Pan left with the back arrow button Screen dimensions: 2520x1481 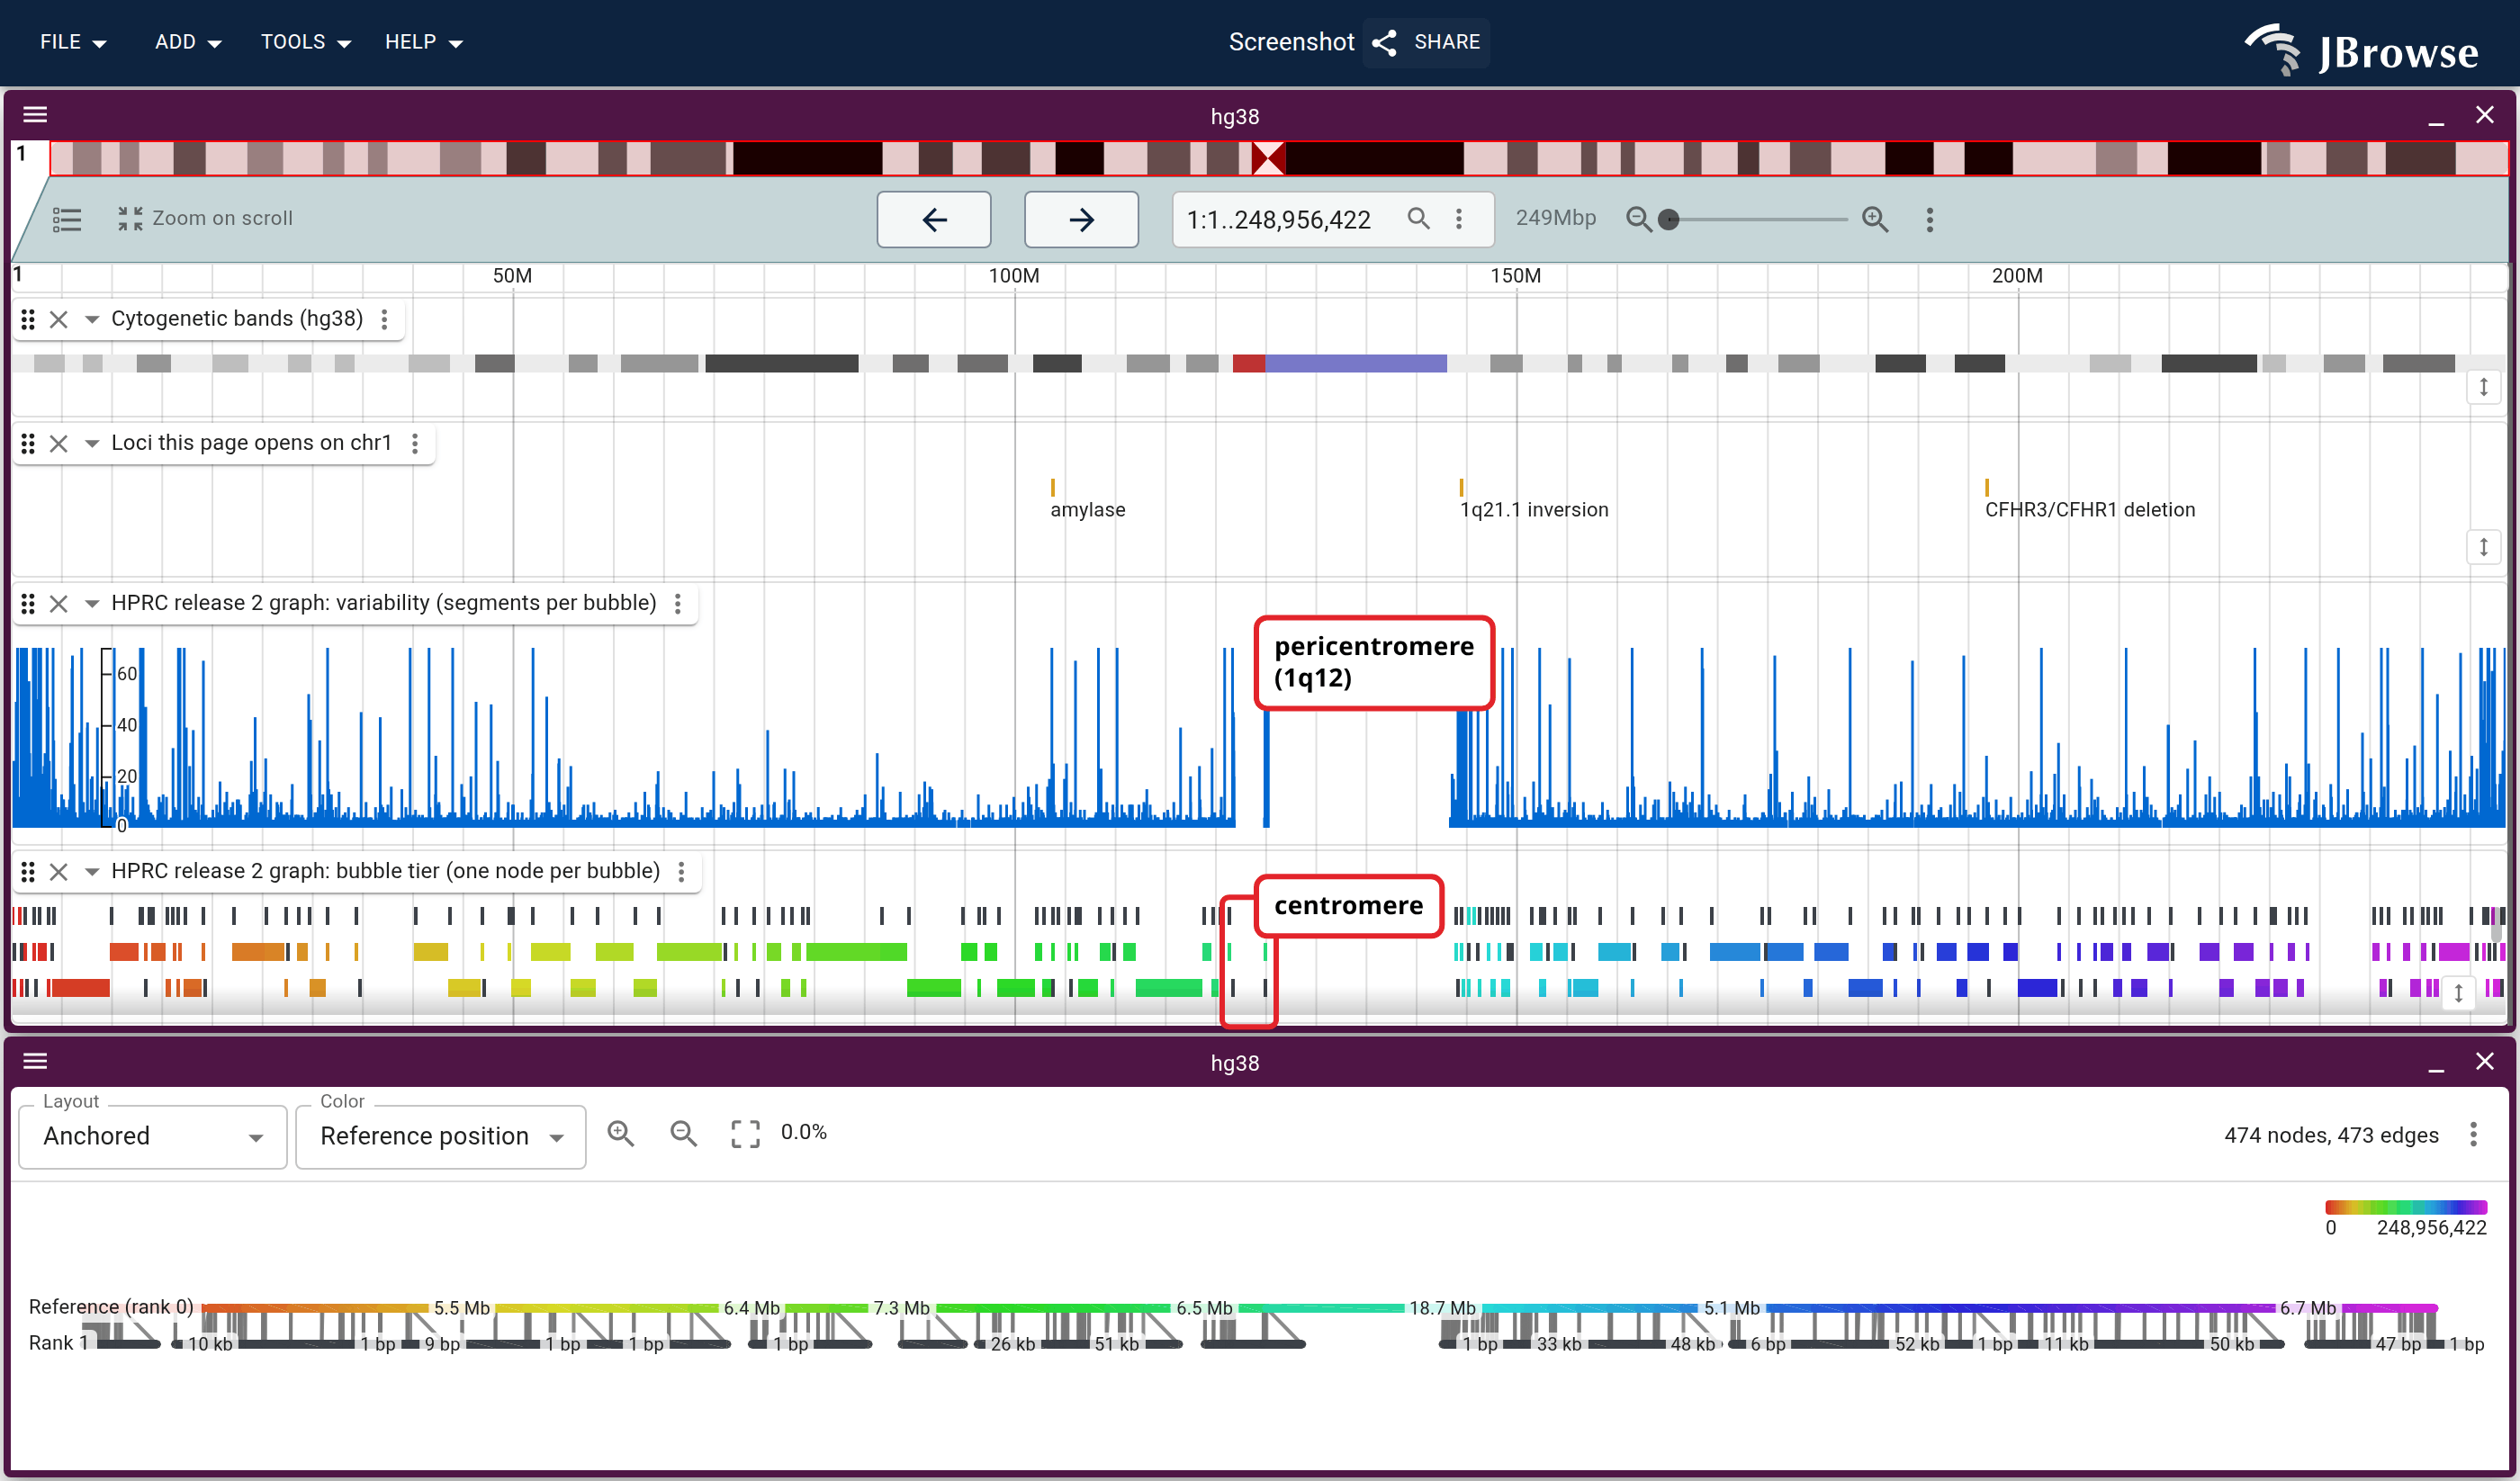click(x=934, y=219)
